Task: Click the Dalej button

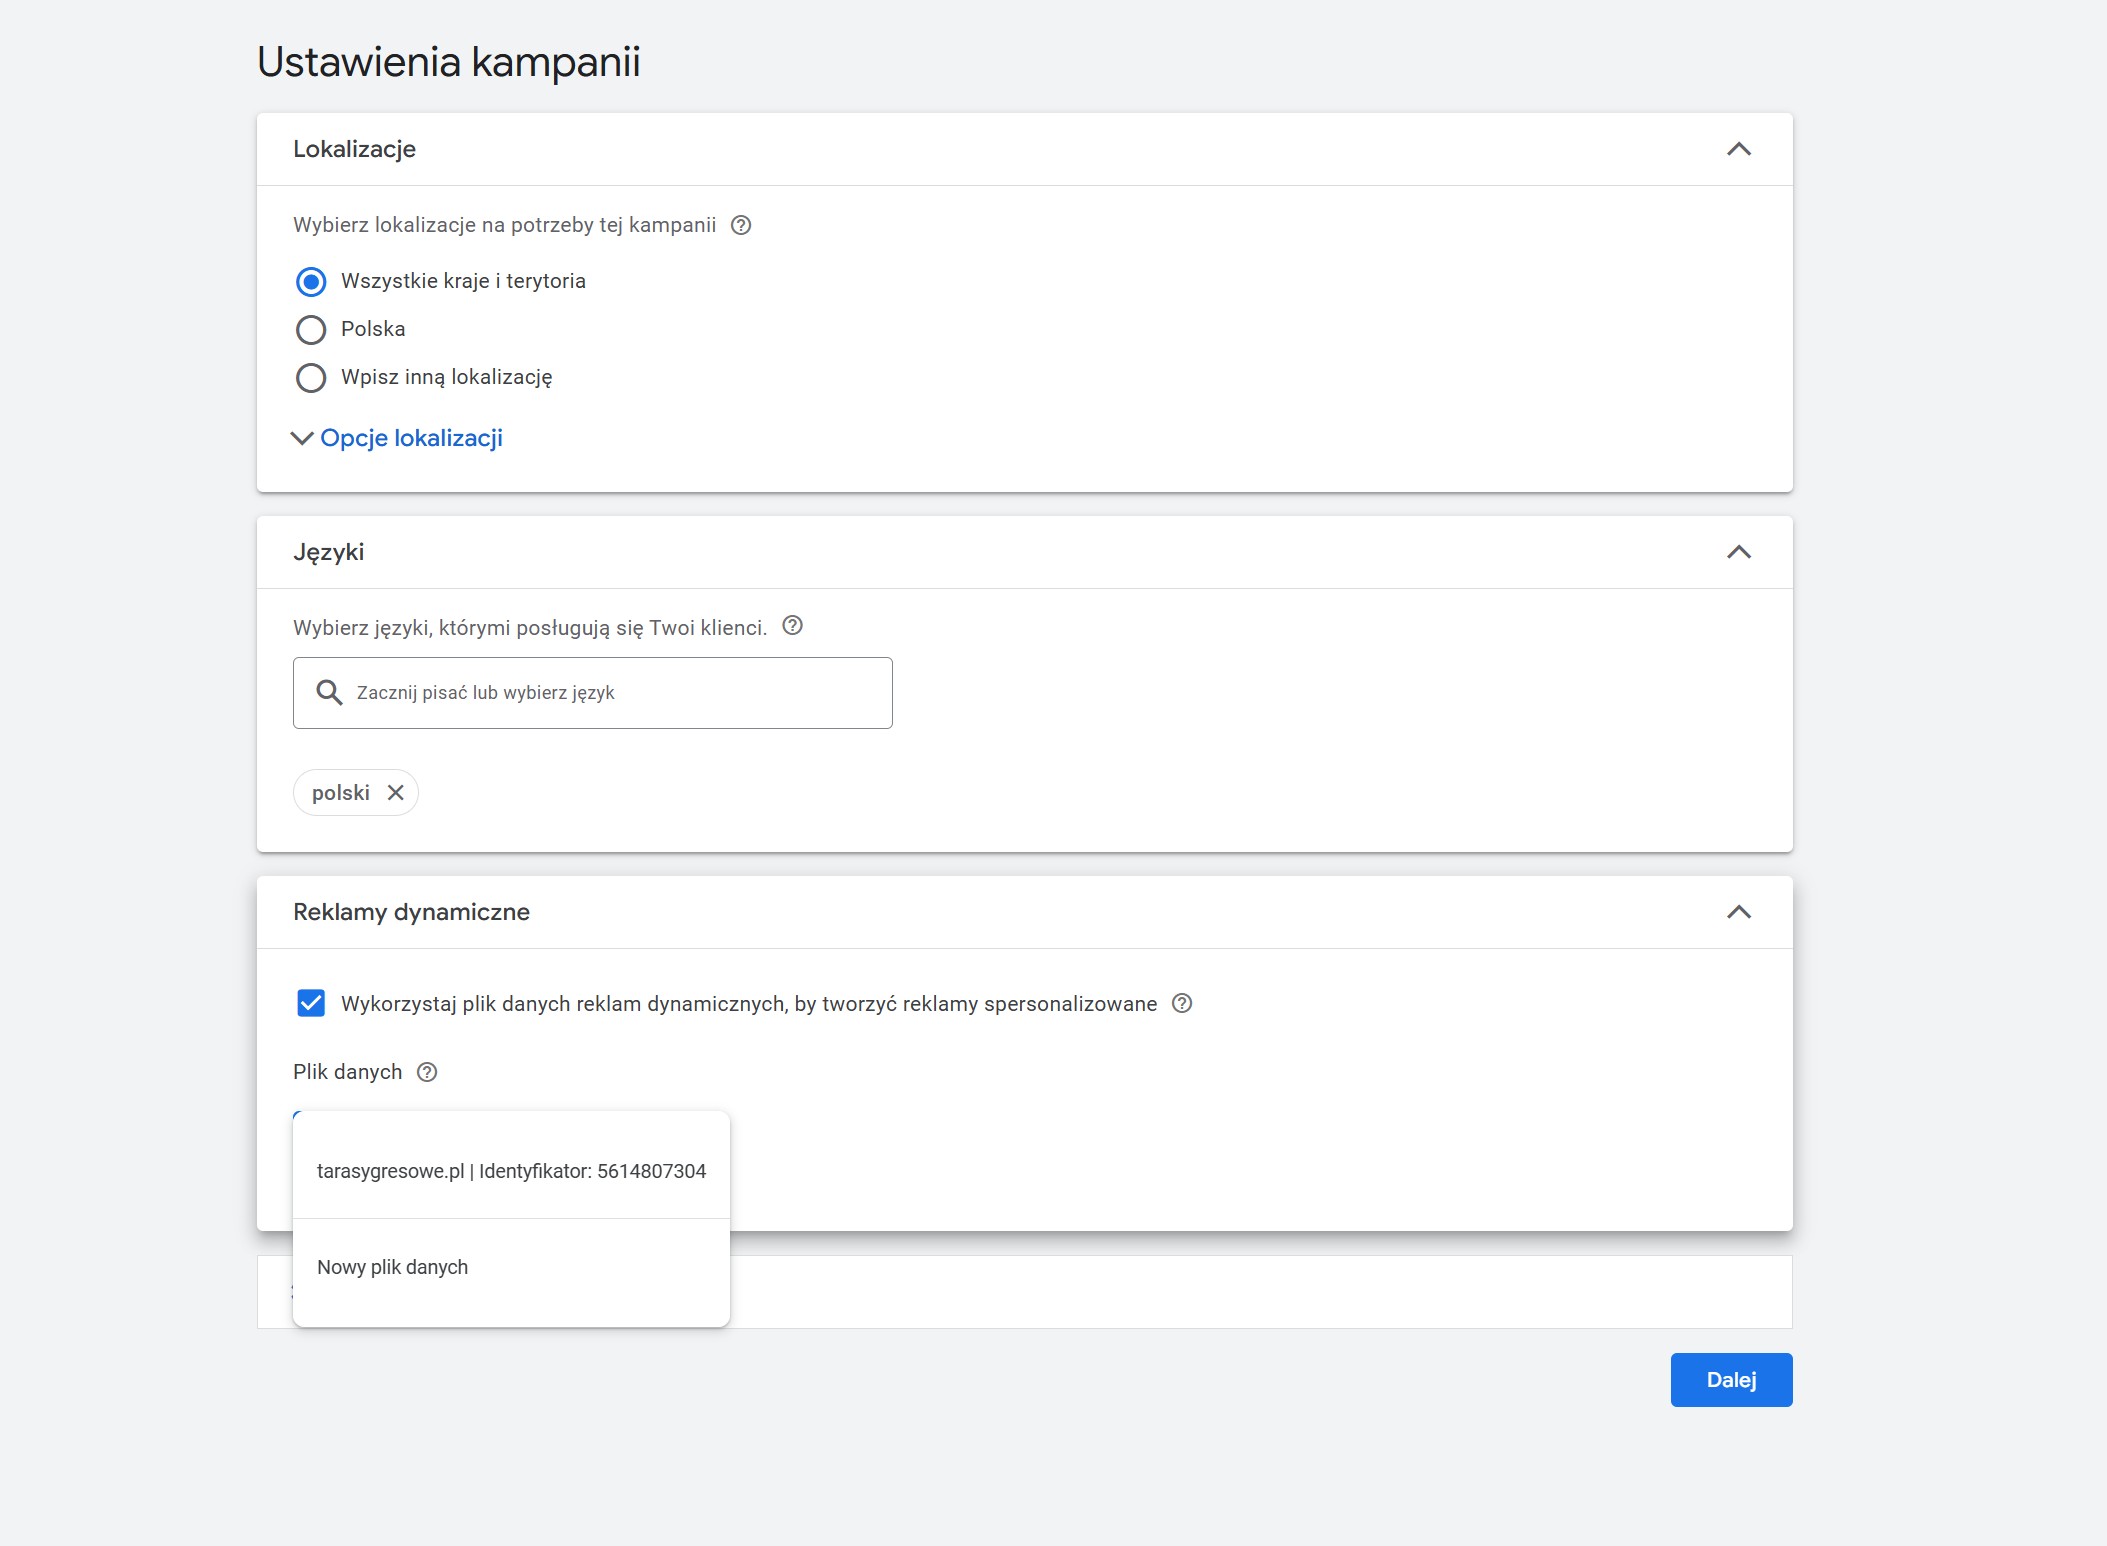Action: tap(1731, 1380)
